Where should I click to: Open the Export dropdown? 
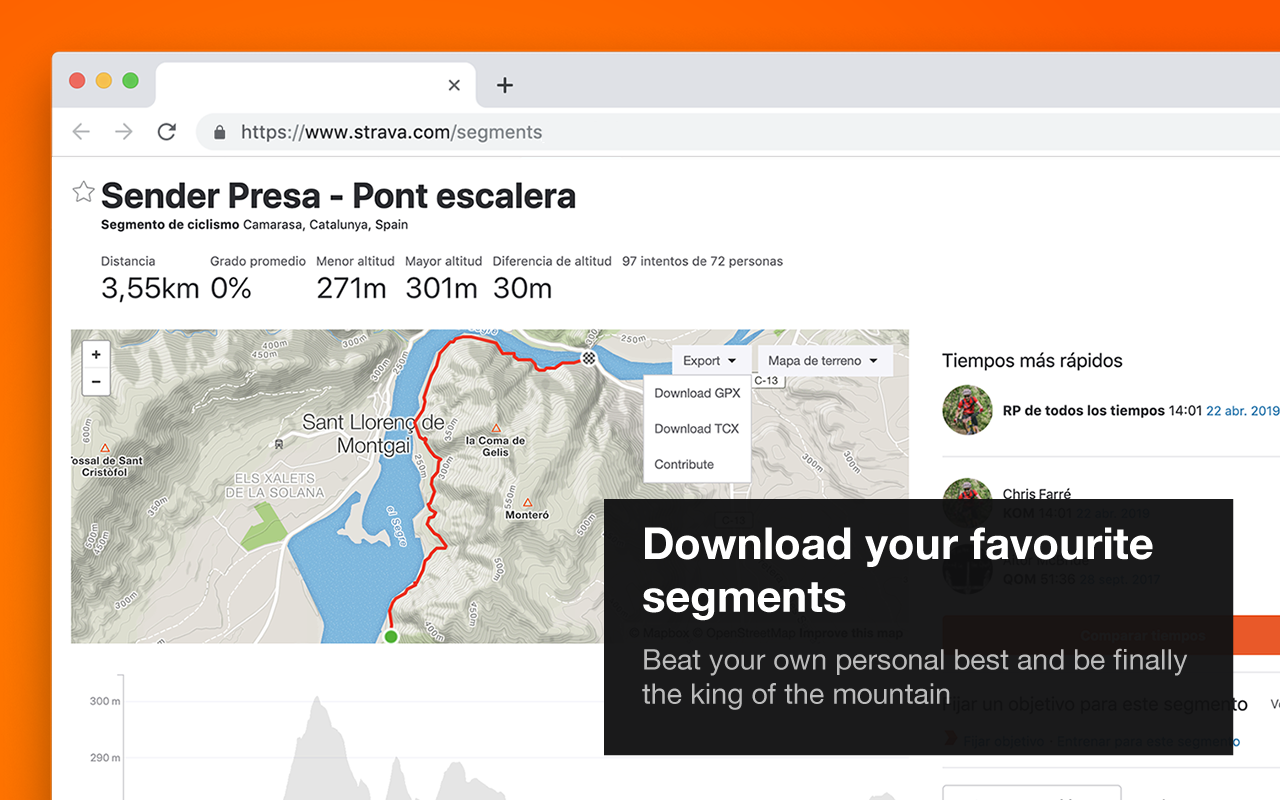coord(710,361)
